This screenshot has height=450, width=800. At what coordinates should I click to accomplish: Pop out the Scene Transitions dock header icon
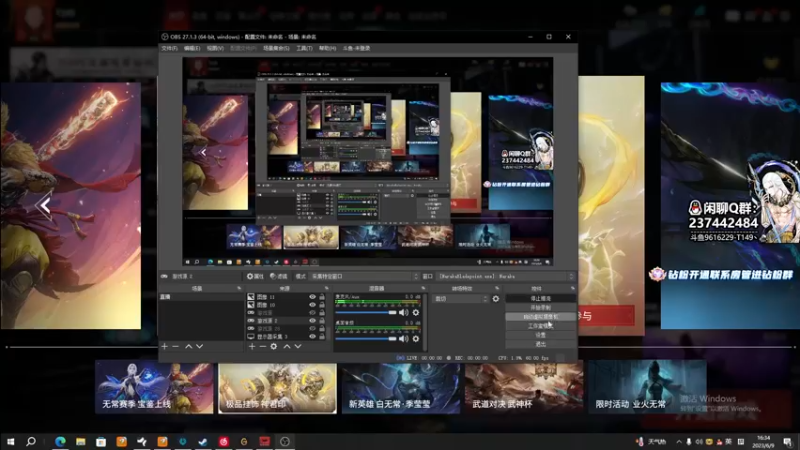(x=497, y=288)
